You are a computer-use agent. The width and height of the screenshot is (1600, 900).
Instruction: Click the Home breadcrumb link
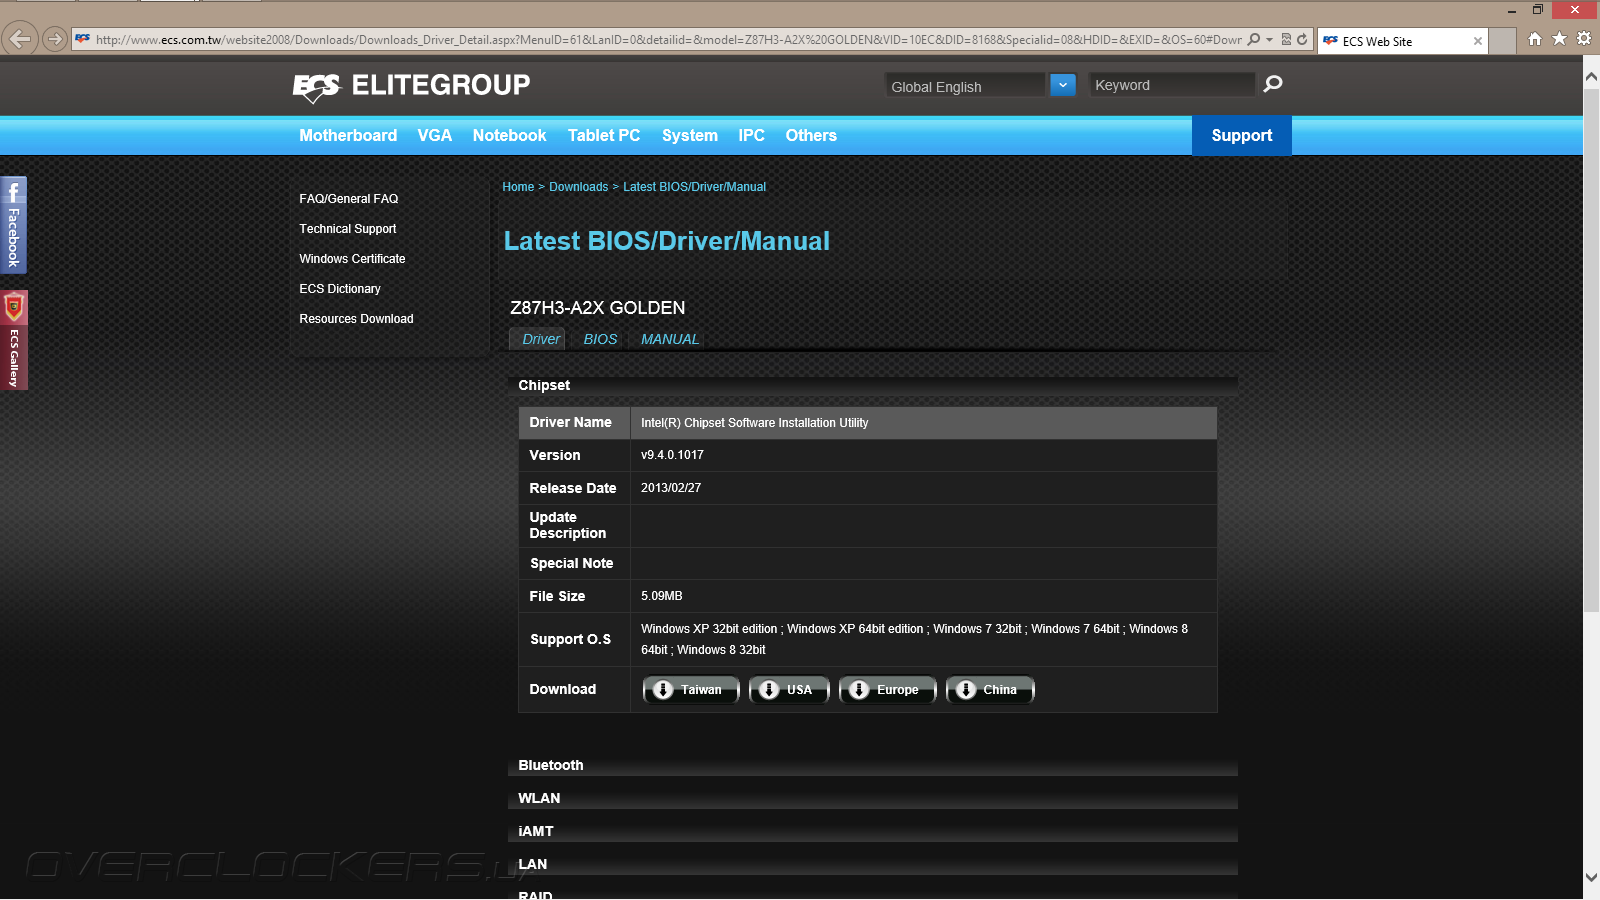[x=518, y=187]
